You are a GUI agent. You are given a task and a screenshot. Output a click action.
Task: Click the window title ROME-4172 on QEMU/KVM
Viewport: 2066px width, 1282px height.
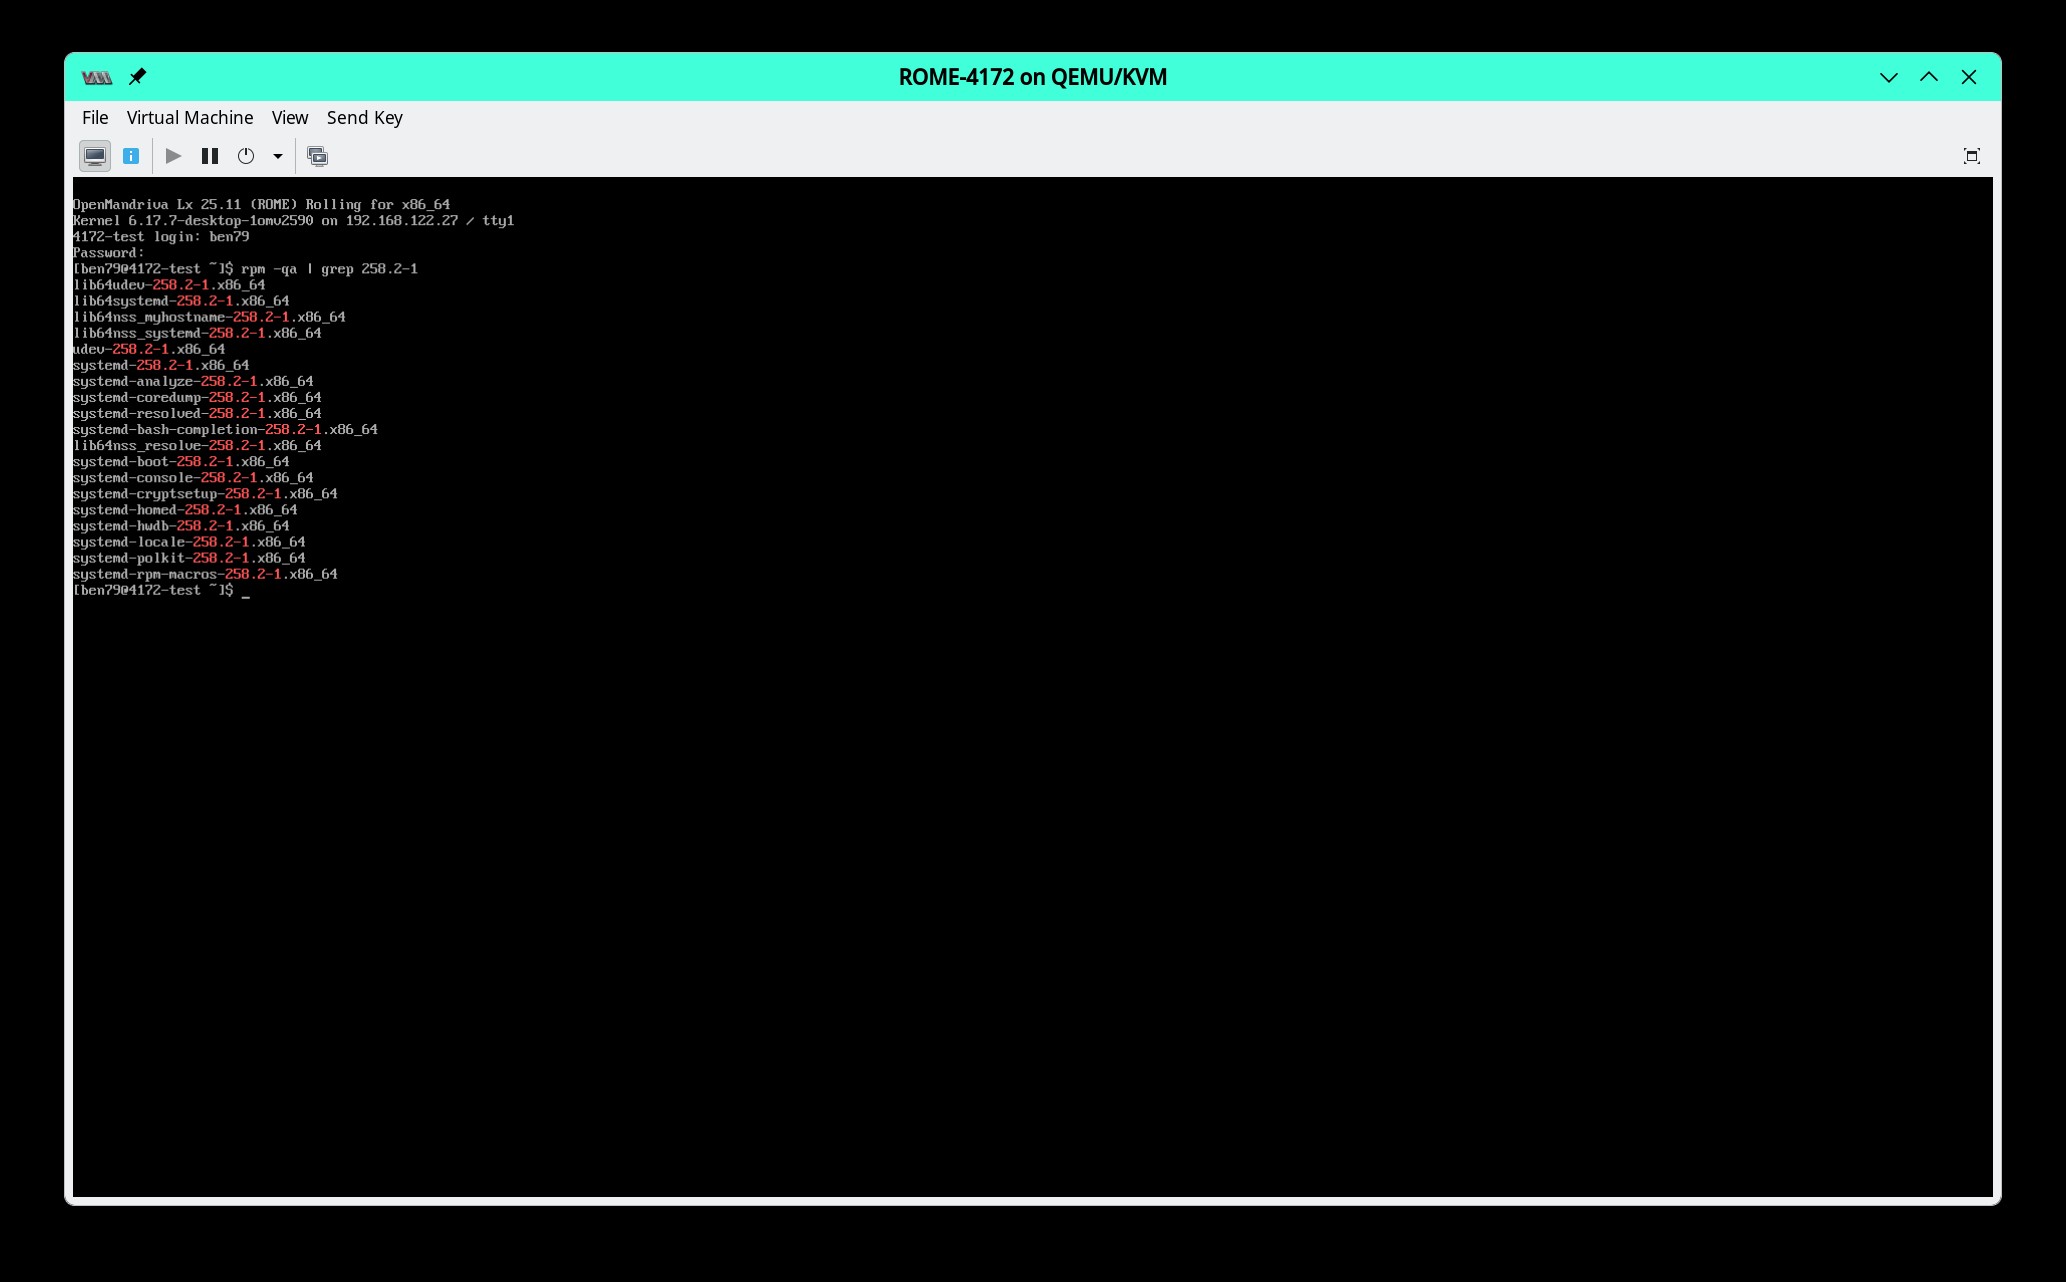coord(1032,77)
